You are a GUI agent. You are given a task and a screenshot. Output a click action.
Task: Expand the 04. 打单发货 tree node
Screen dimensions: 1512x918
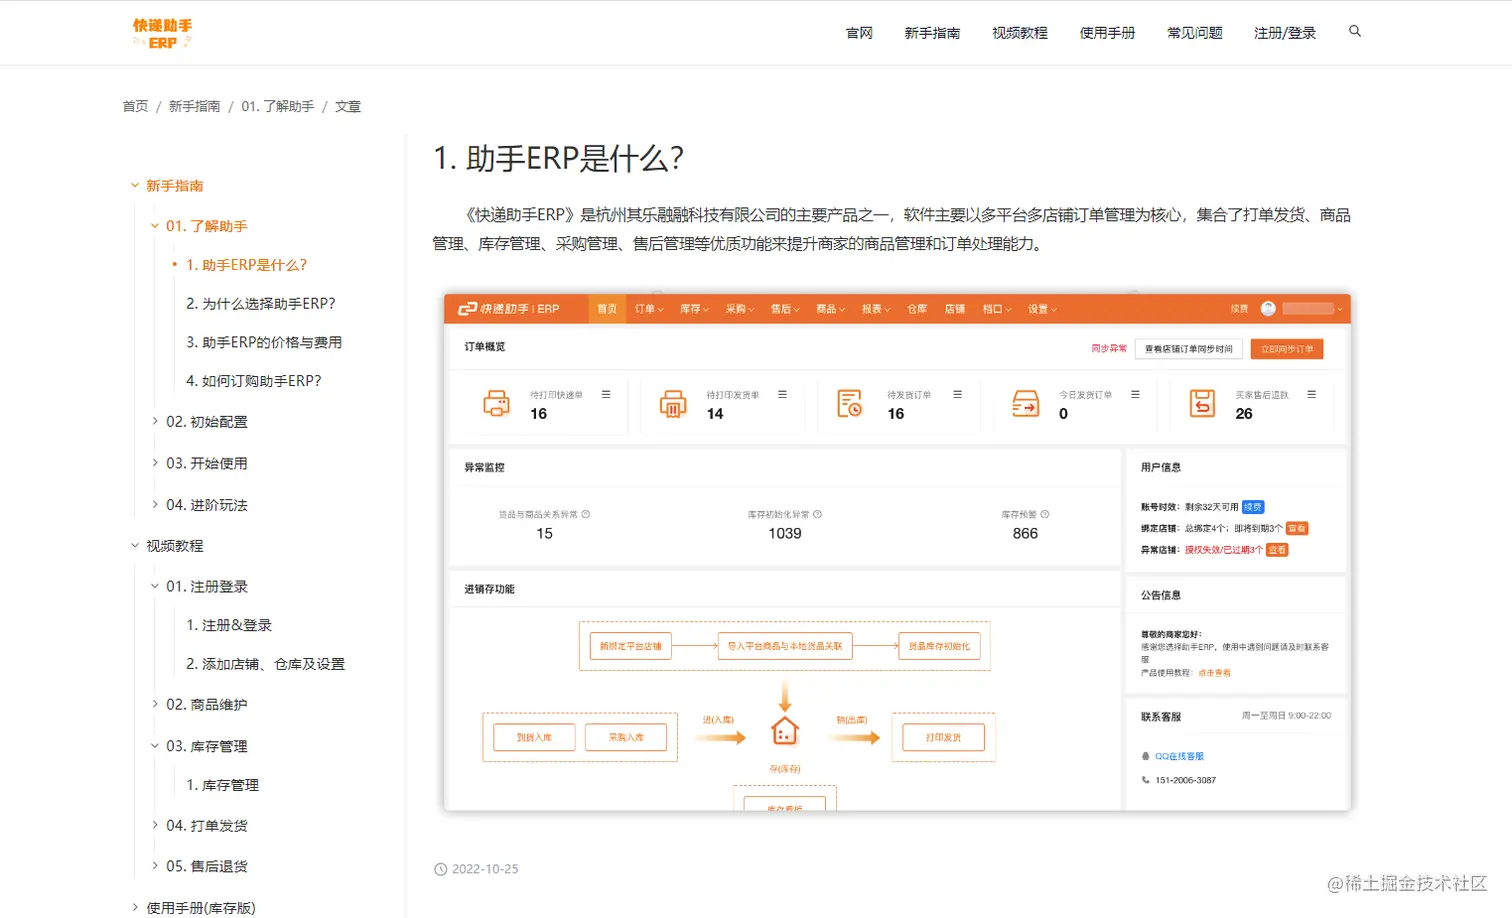click(x=155, y=825)
